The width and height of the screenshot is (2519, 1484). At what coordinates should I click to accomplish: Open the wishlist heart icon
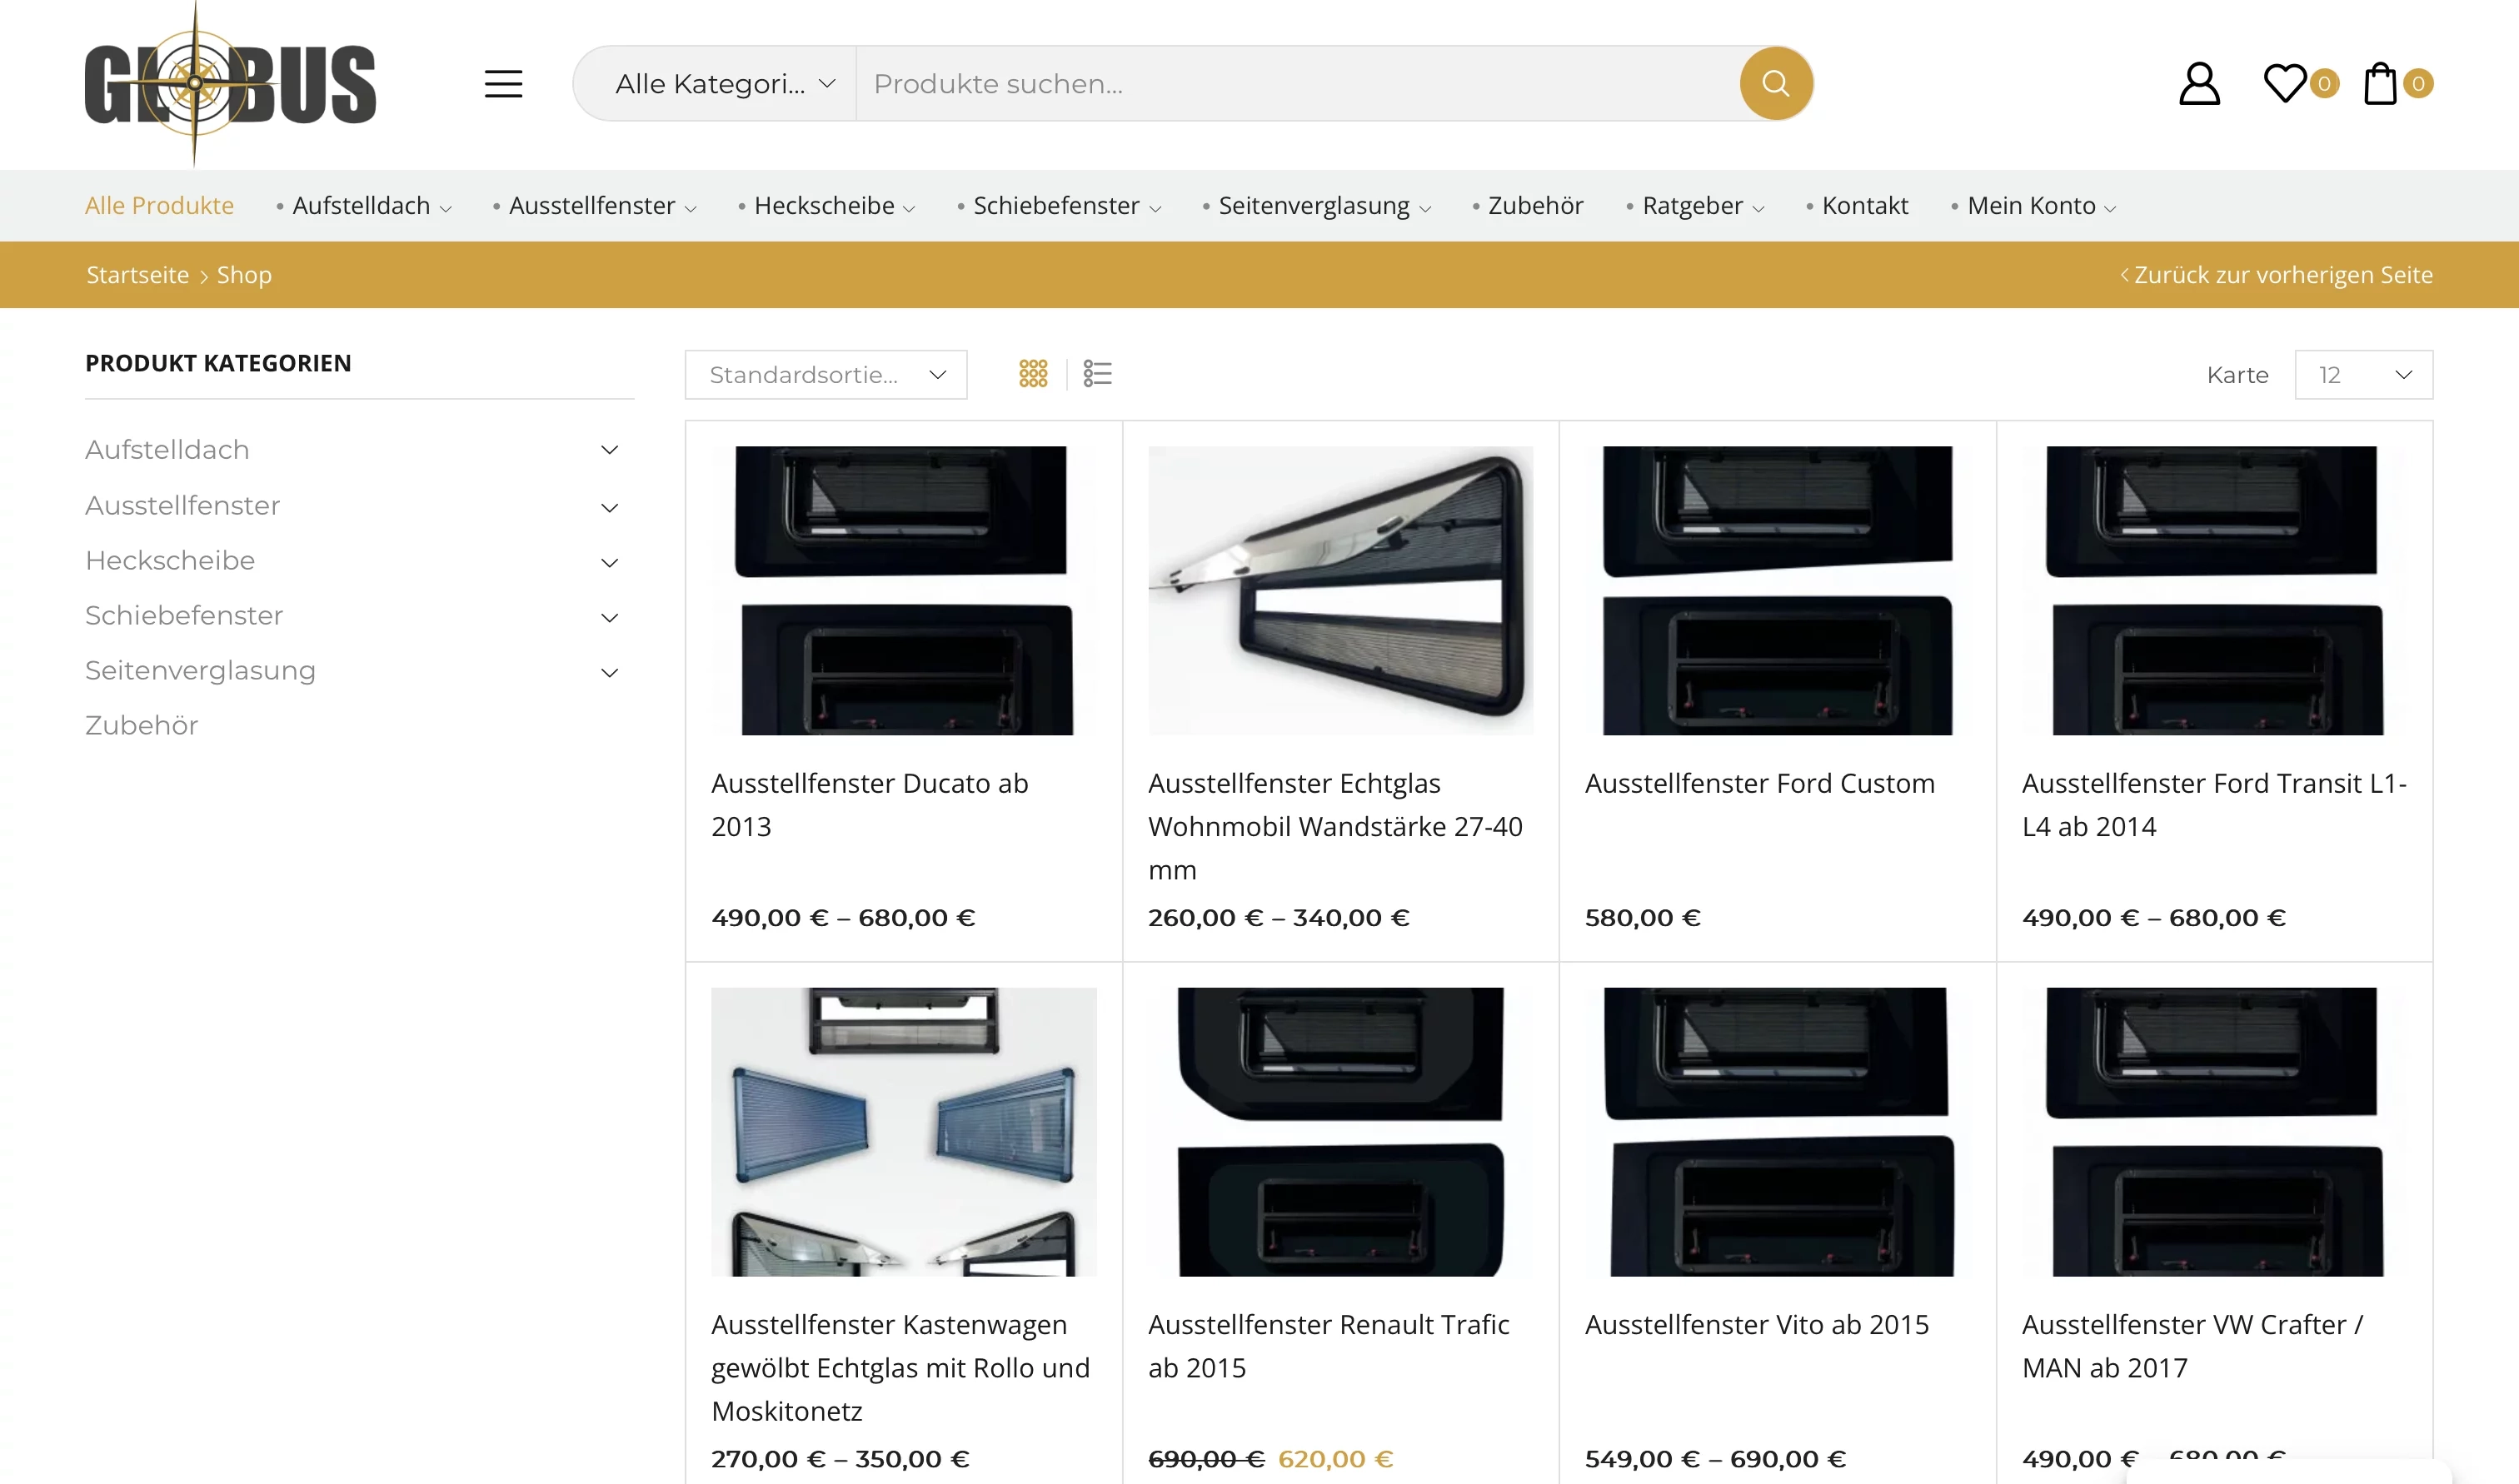pos(2285,84)
